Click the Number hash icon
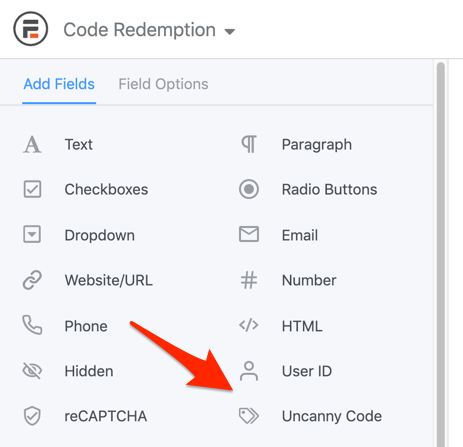The height and width of the screenshot is (447, 463). 249,280
